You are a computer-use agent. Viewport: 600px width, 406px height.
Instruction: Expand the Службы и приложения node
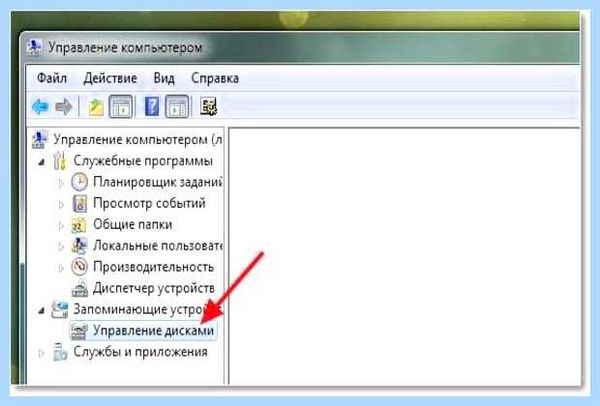click(41, 353)
